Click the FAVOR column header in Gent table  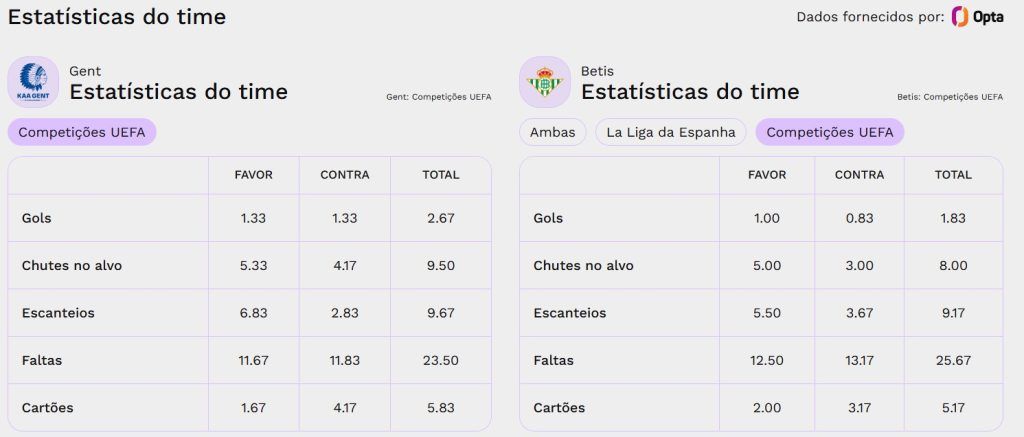[253, 175]
